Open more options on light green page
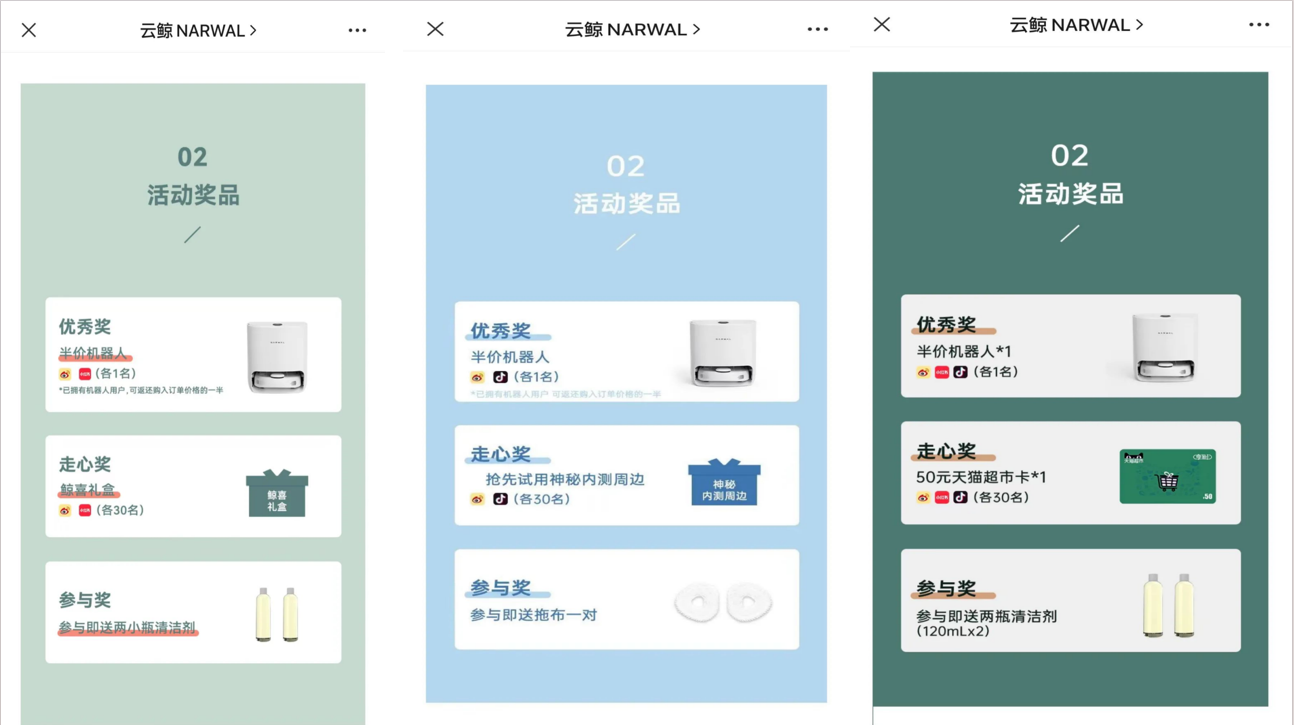Viewport: 1294px width, 725px height. (x=357, y=30)
